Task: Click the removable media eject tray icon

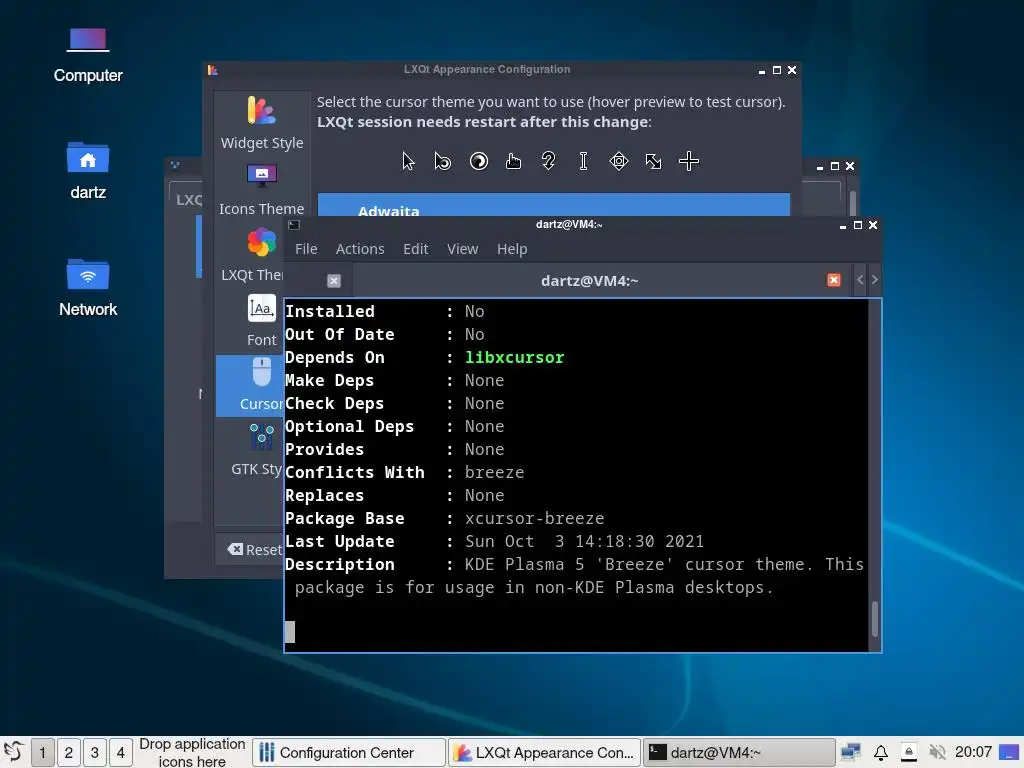Action: coord(908,752)
